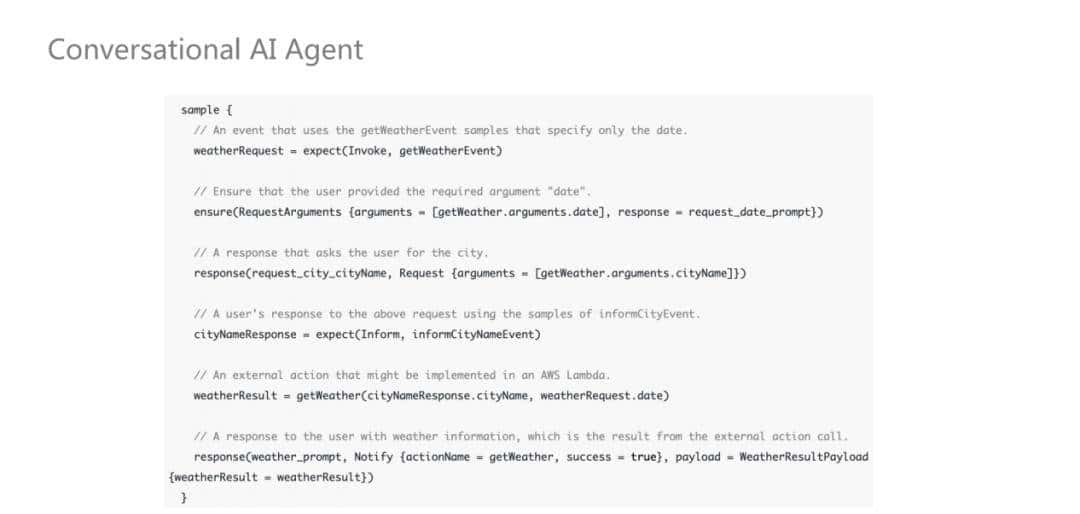The image size is (1080, 514).
Task: Click the "{weatherResult = weatherResult})" line
Action: coord(271,477)
